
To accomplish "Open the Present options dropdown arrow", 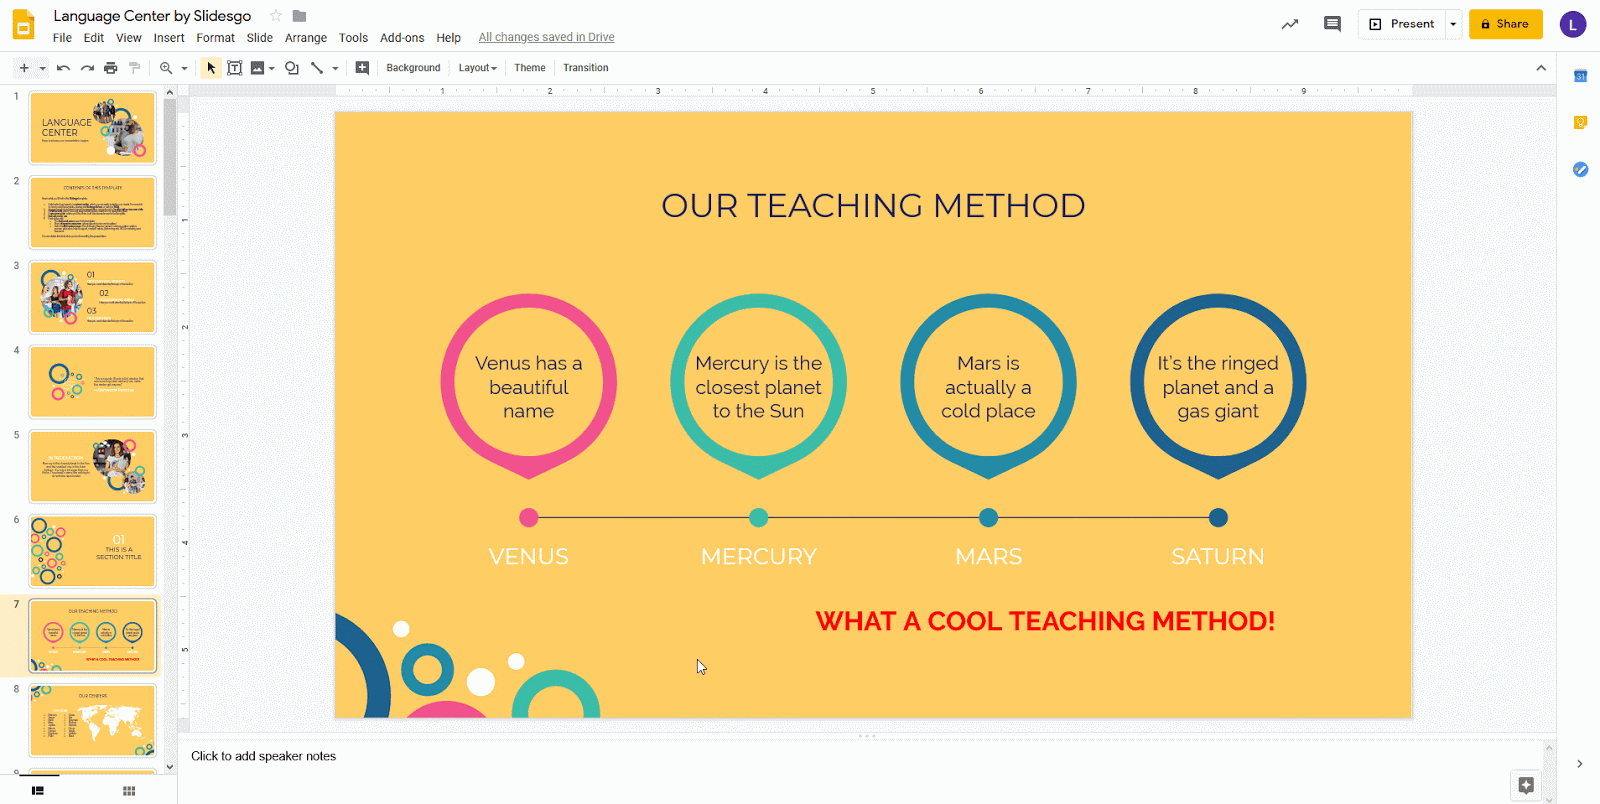I will (x=1453, y=24).
